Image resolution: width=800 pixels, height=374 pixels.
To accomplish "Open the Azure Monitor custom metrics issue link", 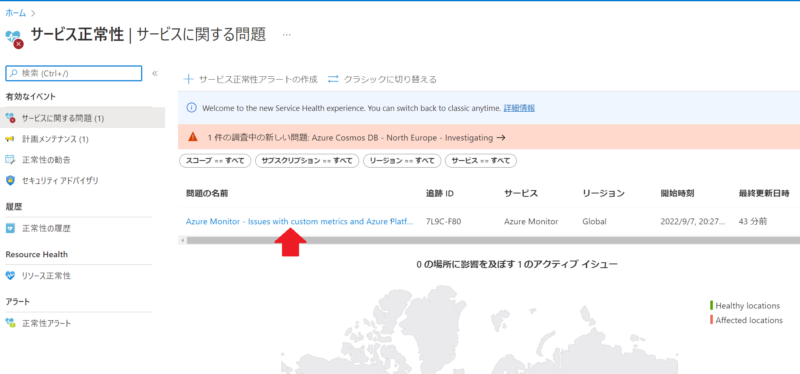I will point(299,221).
